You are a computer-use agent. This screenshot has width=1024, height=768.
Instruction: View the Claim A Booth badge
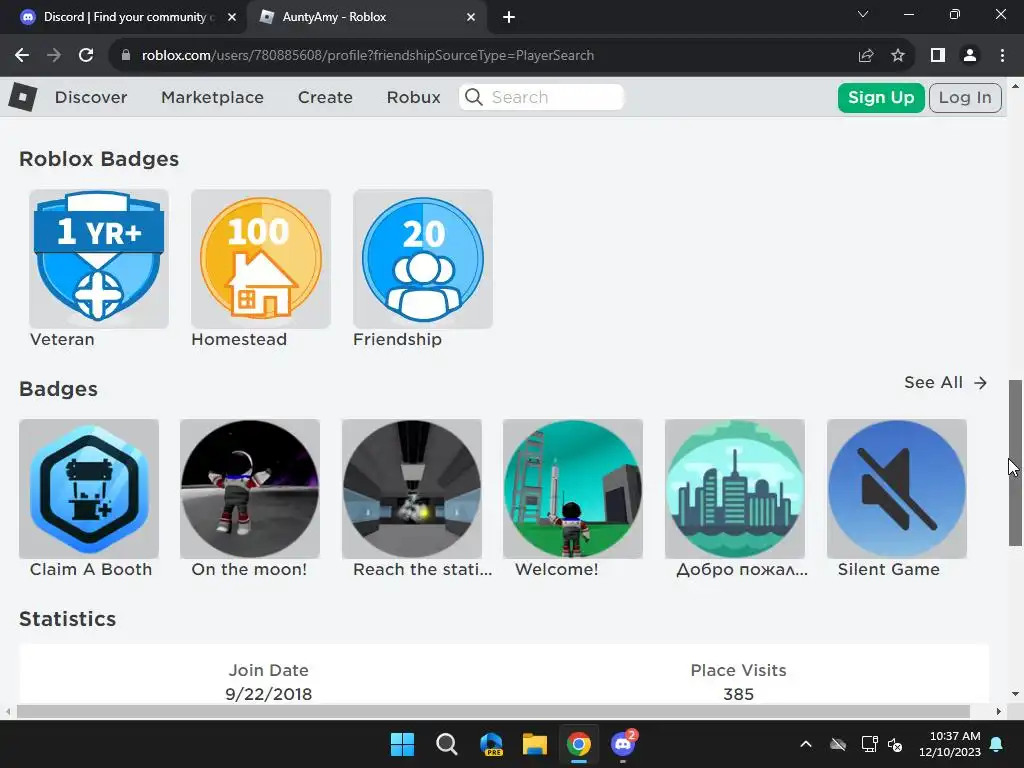pos(89,488)
